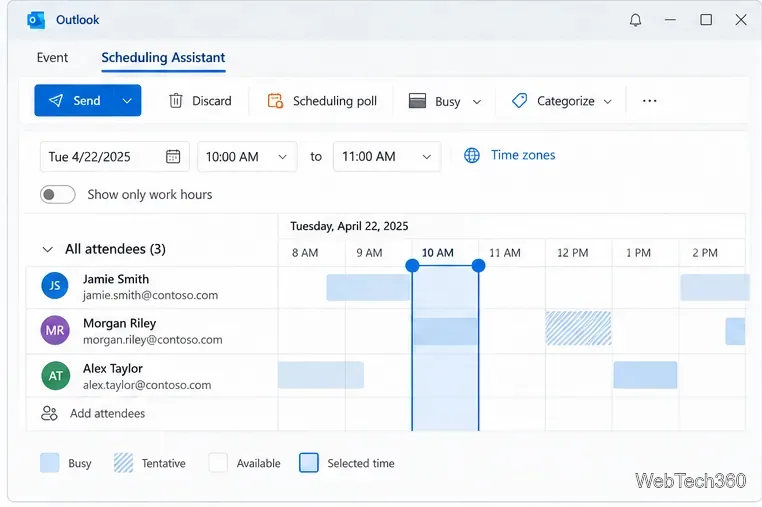This screenshot has width=762, height=507.
Task: Click the 11 AM time header
Action: (x=504, y=253)
